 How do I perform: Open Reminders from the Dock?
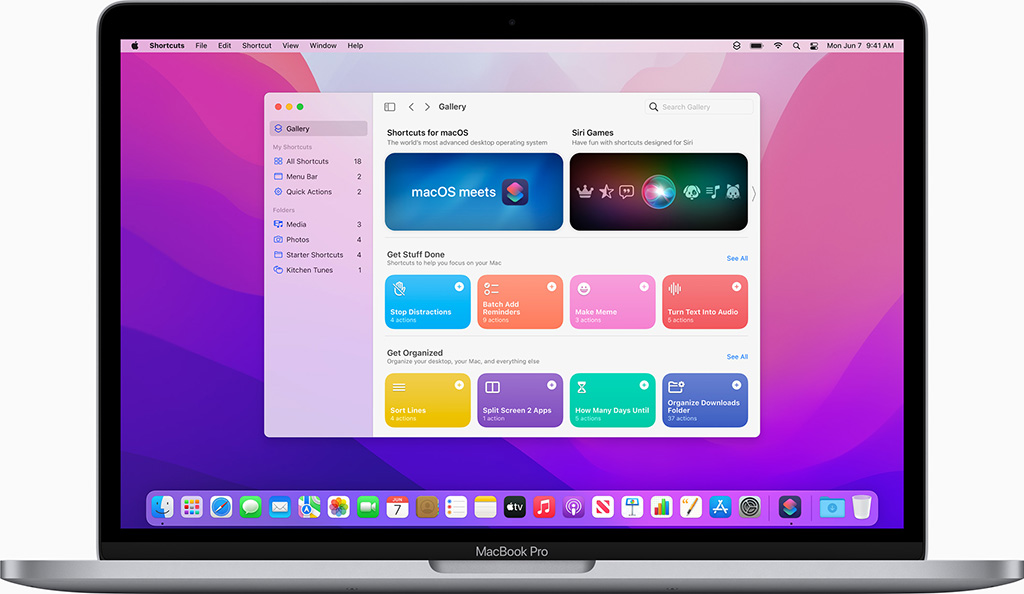[x=456, y=507]
